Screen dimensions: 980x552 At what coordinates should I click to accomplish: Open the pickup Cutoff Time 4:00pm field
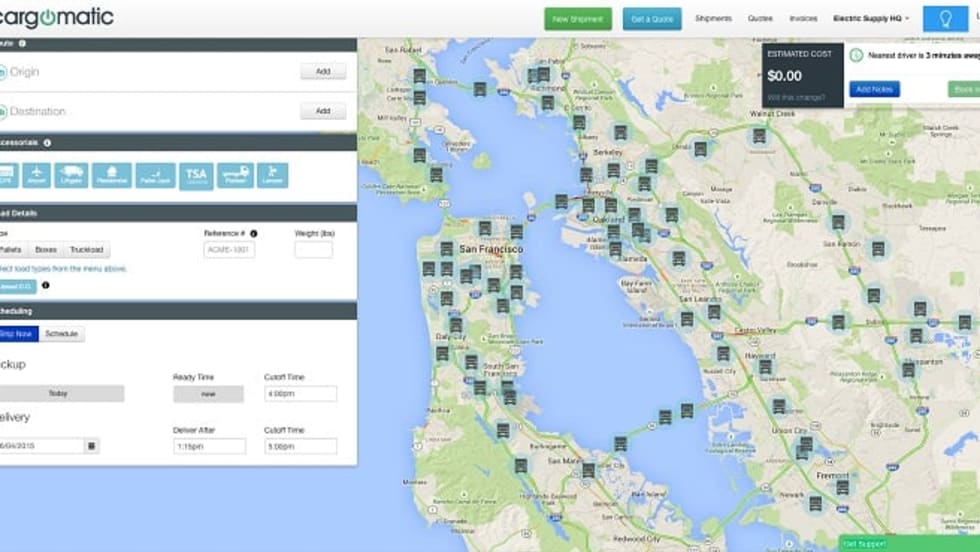tap(300, 394)
